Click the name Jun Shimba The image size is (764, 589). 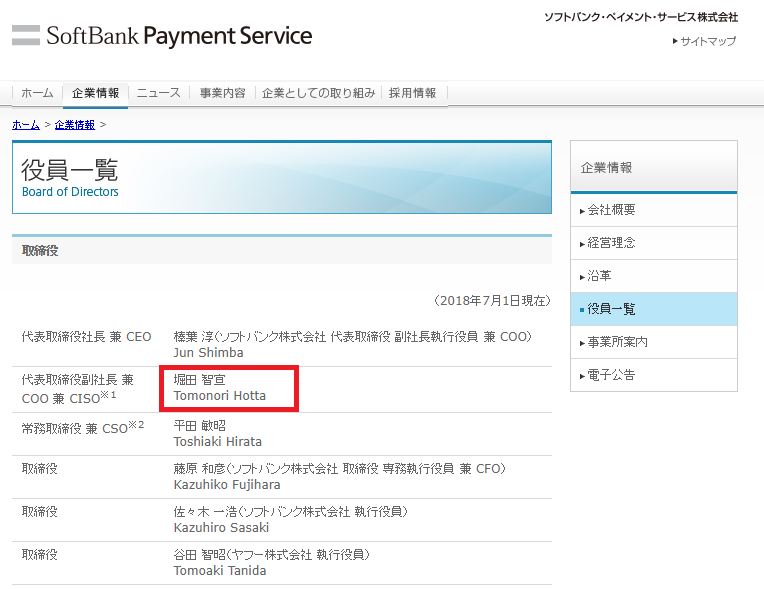coord(209,353)
